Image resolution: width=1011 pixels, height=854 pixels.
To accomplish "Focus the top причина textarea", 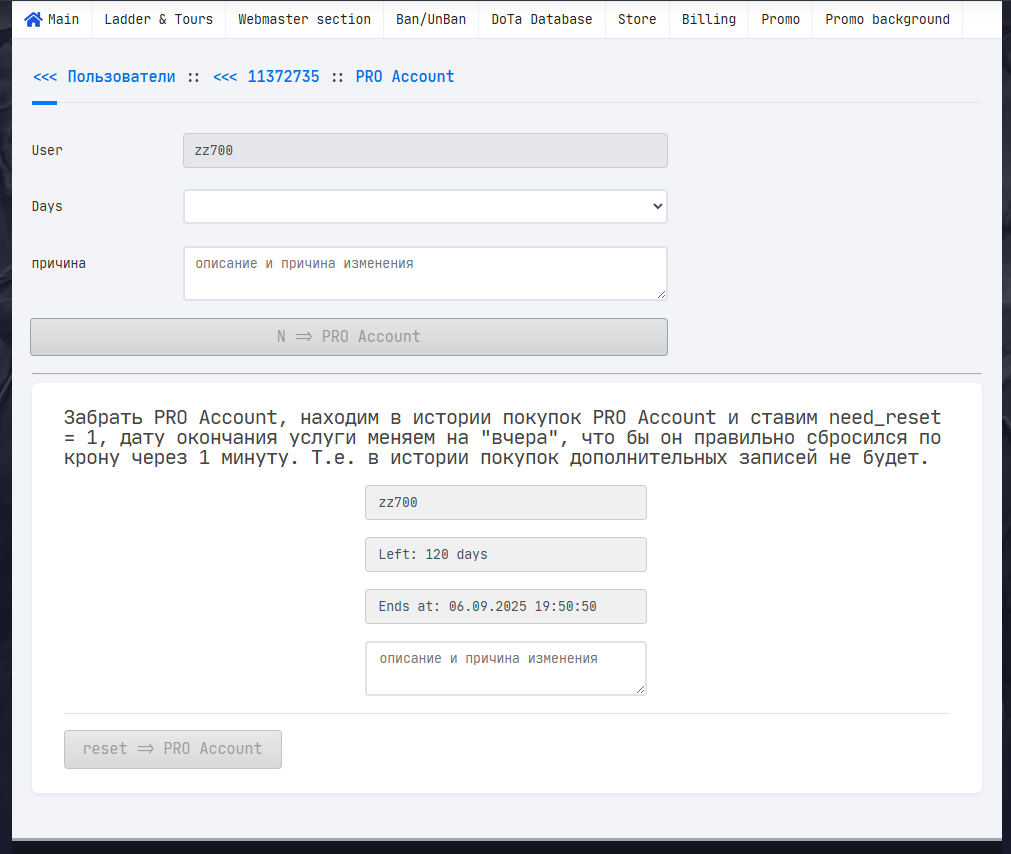I will [426, 273].
